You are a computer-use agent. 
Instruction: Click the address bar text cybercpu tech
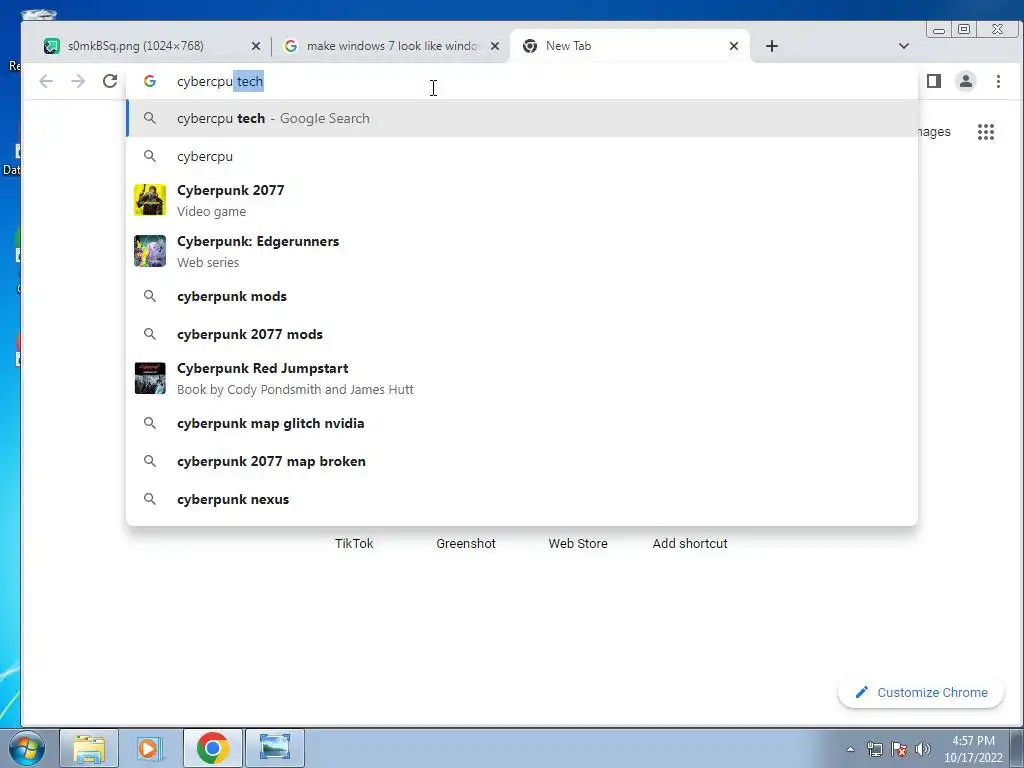click(220, 82)
